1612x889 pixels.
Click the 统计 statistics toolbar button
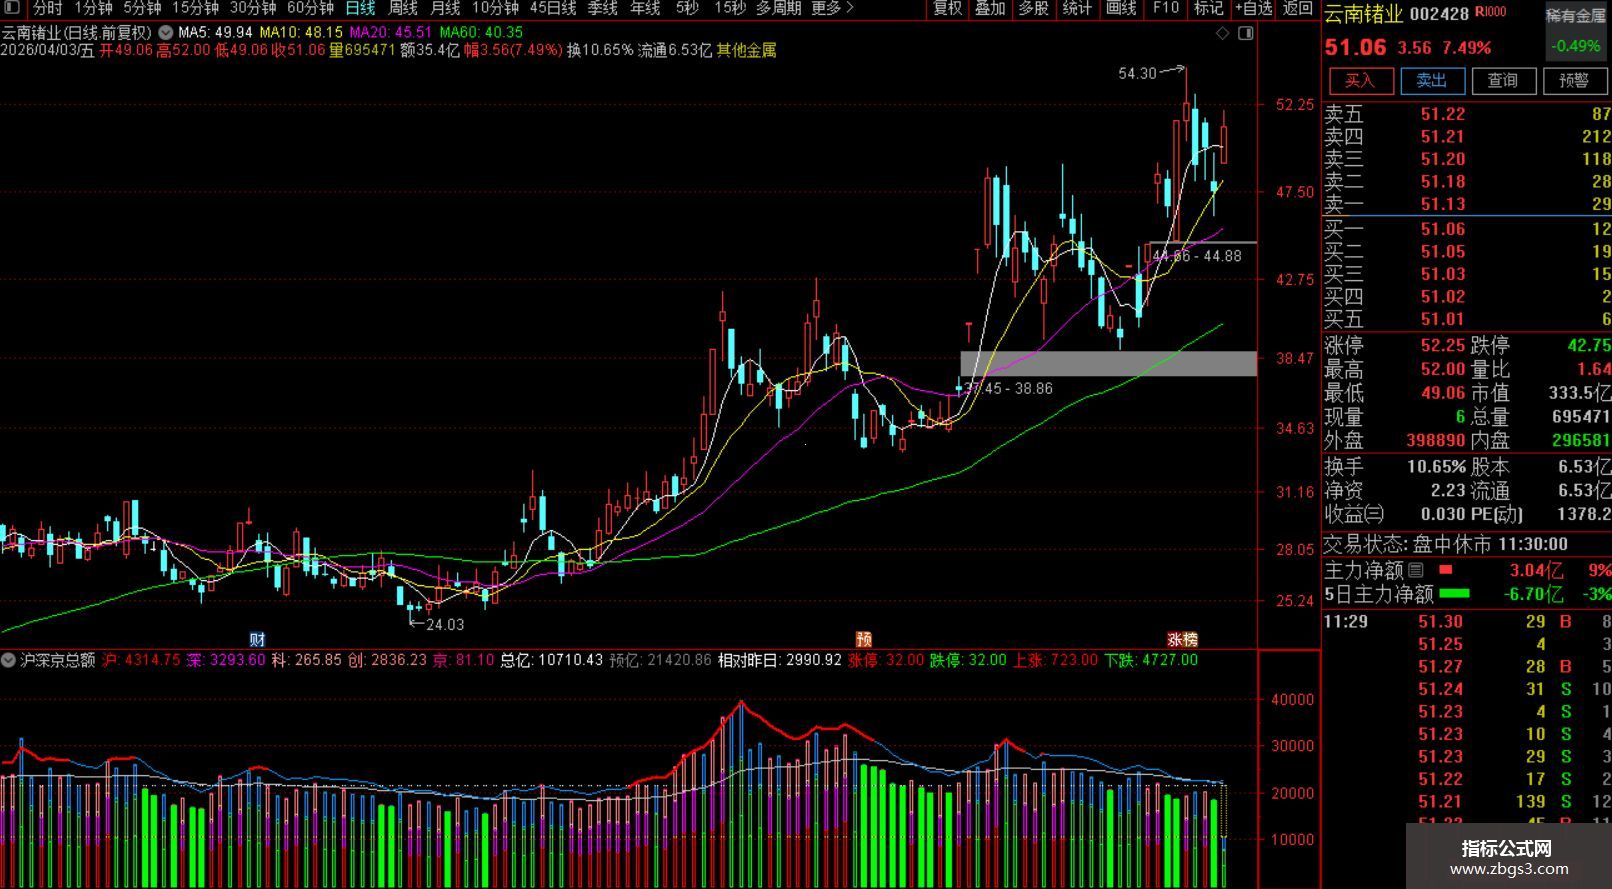point(1077,8)
